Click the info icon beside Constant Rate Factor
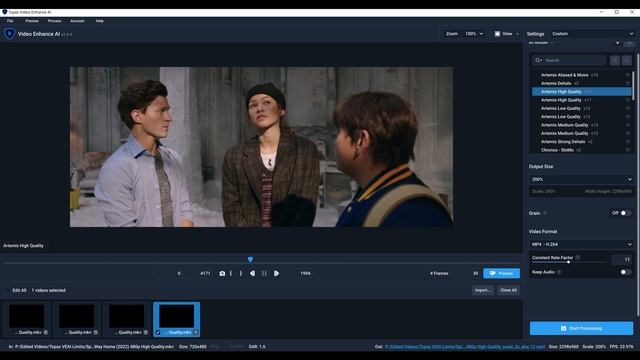 point(578,258)
